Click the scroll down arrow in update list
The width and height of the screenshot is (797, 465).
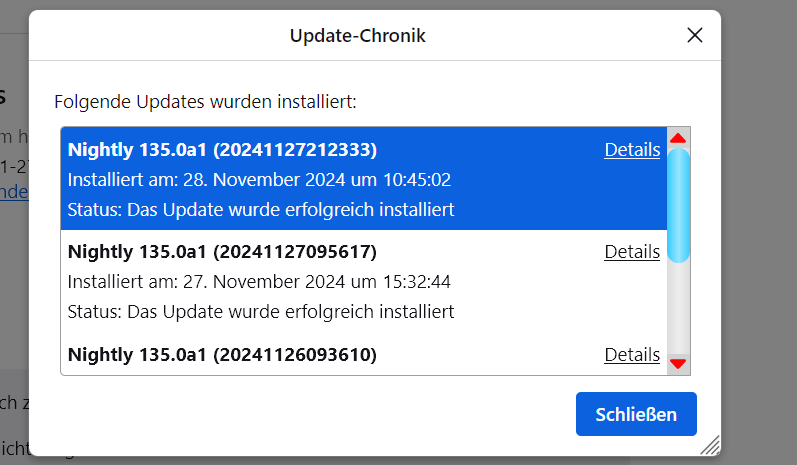pos(678,363)
